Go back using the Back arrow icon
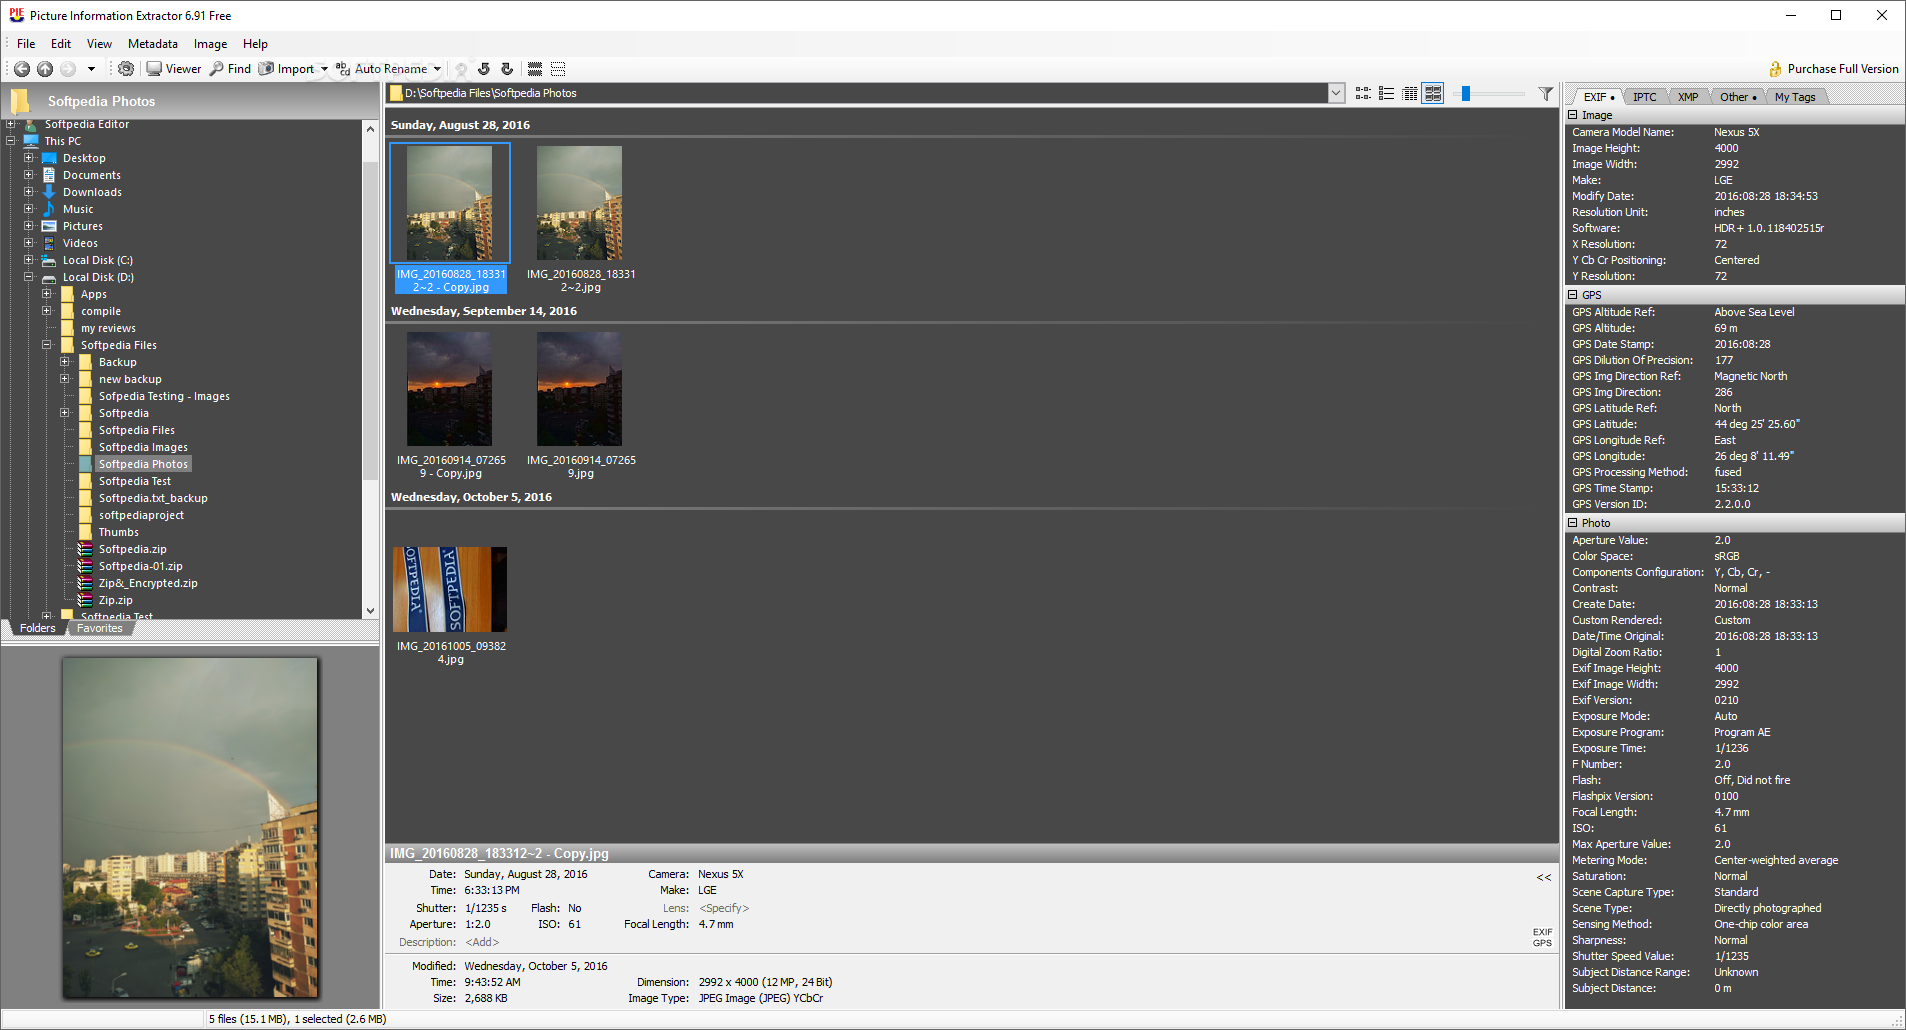This screenshot has width=1906, height=1030. pyautogui.click(x=21, y=69)
